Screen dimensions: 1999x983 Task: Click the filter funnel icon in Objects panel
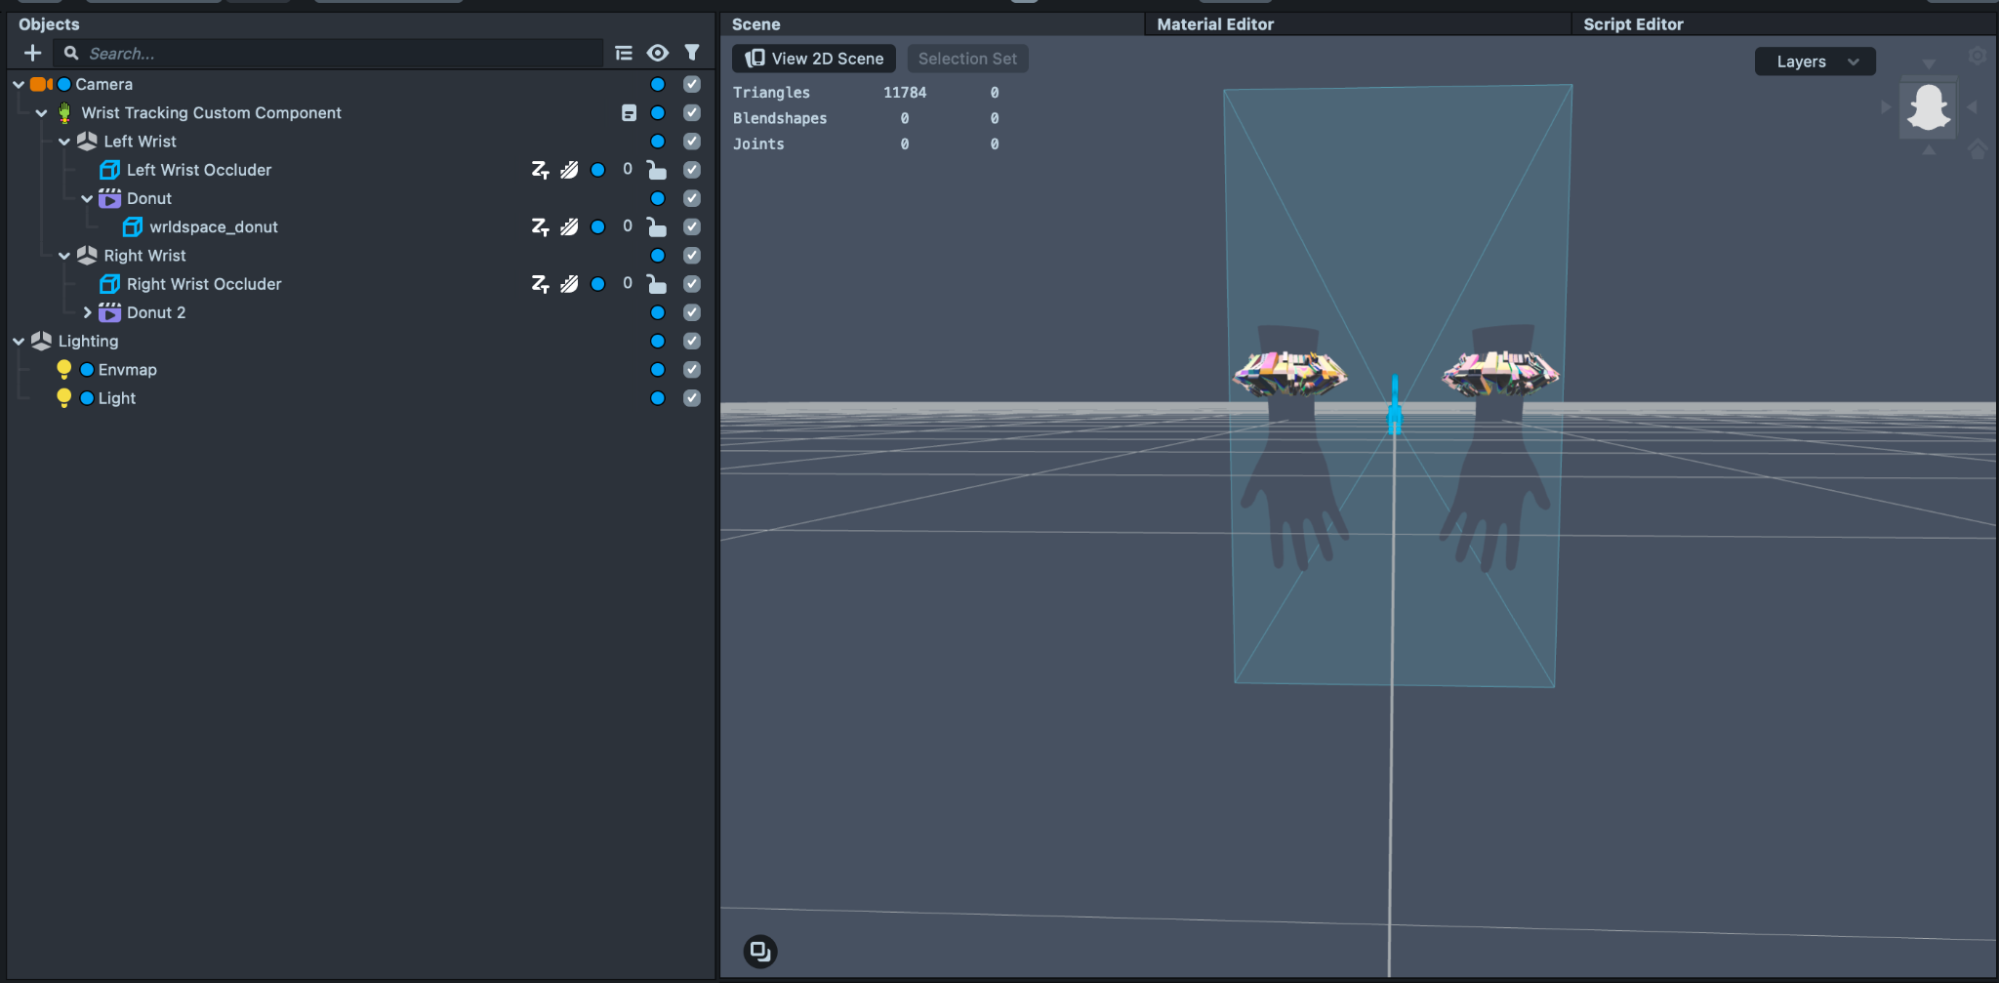click(692, 53)
